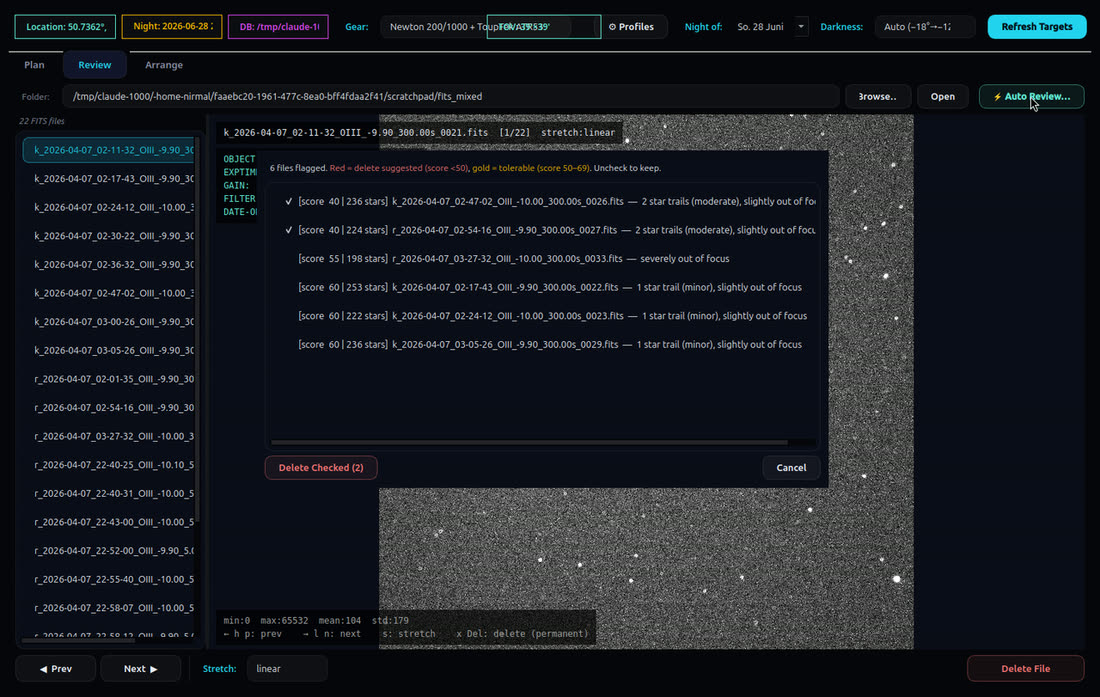Click the flagged list horizontal scrollbar
The height and width of the screenshot is (697, 1100).
click(x=529, y=442)
